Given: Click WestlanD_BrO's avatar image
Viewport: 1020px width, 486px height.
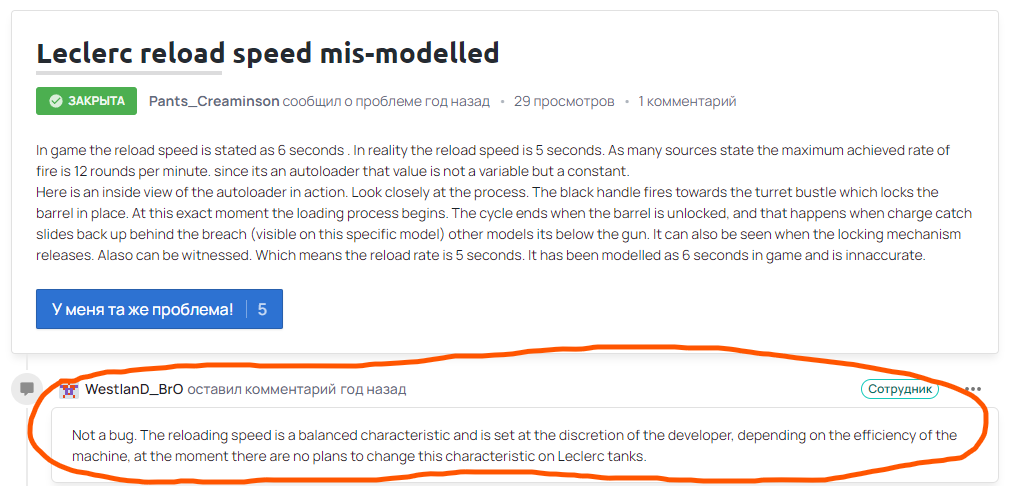Looking at the screenshot, I should [x=69, y=390].
